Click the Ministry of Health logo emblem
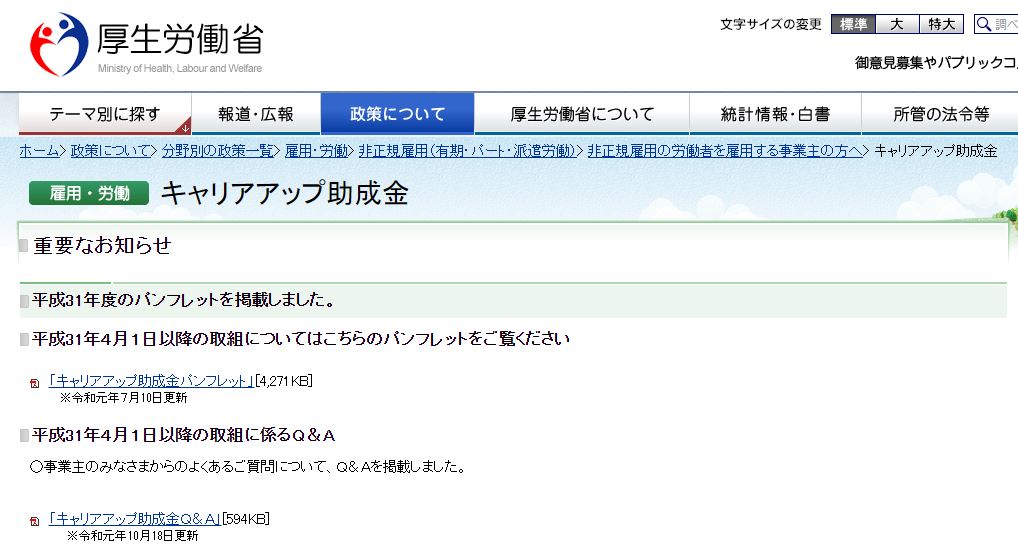The height and width of the screenshot is (560, 1018). 58,44
